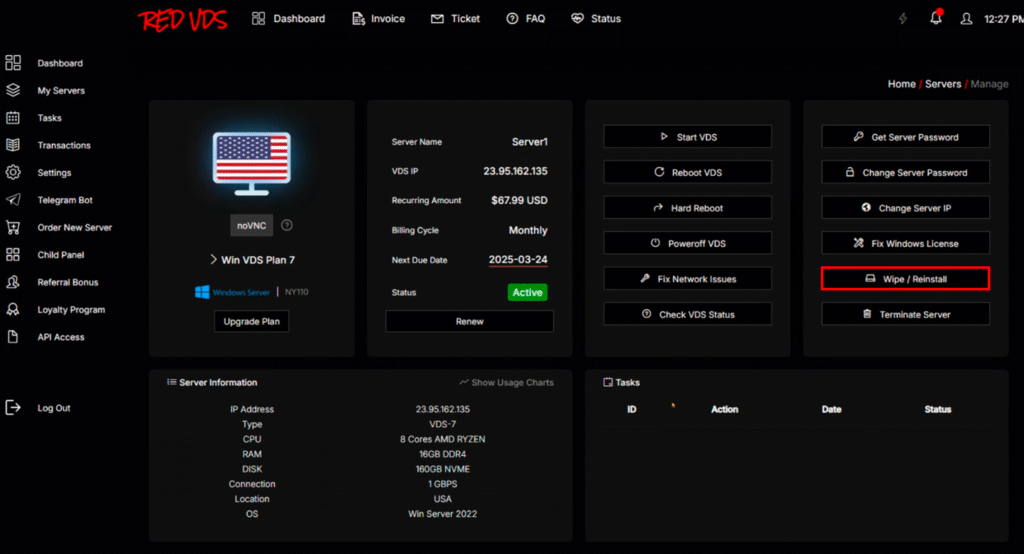The width and height of the screenshot is (1024, 554).
Task: Click Get Server Password button
Action: pos(906,137)
